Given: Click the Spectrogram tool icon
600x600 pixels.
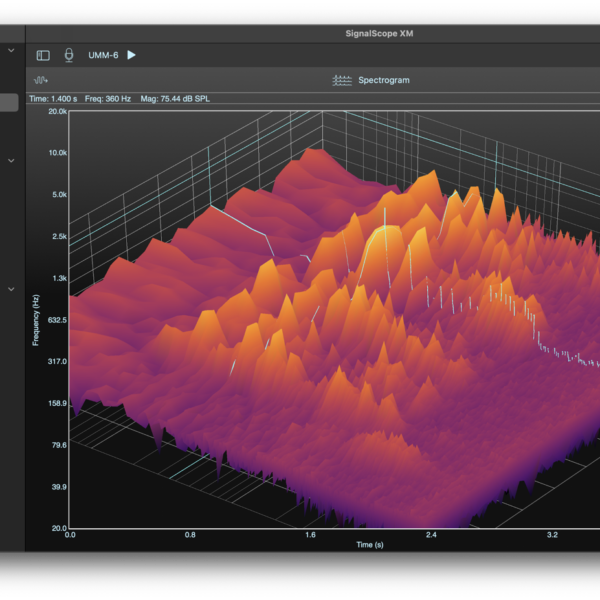Looking at the screenshot, I should [342, 80].
